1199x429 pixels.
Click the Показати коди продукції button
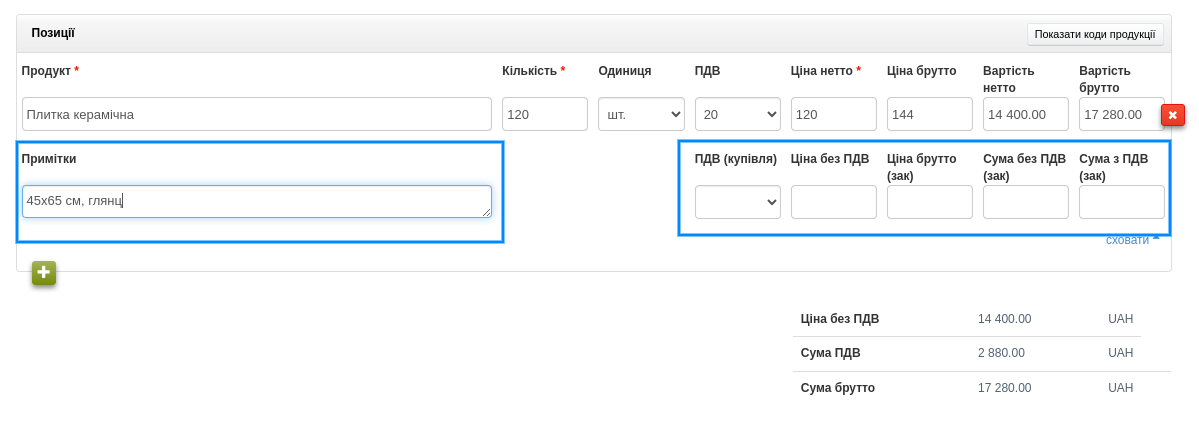click(x=1094, y=34)
